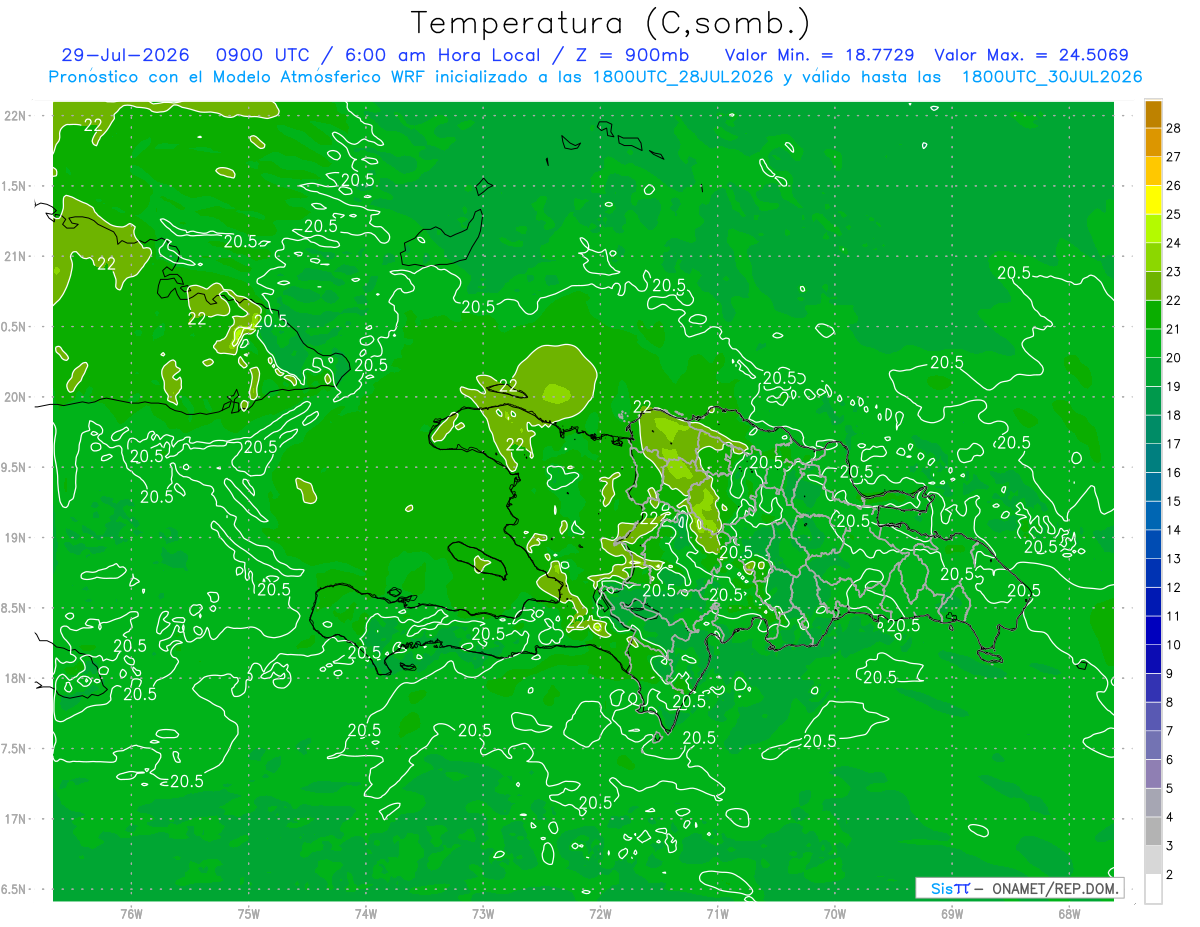Click the green swatch between 20 and 21

(x=1153, y=343)
